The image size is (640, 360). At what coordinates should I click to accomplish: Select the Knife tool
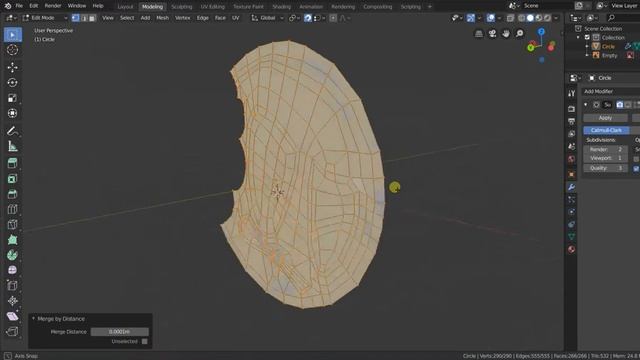12,224
